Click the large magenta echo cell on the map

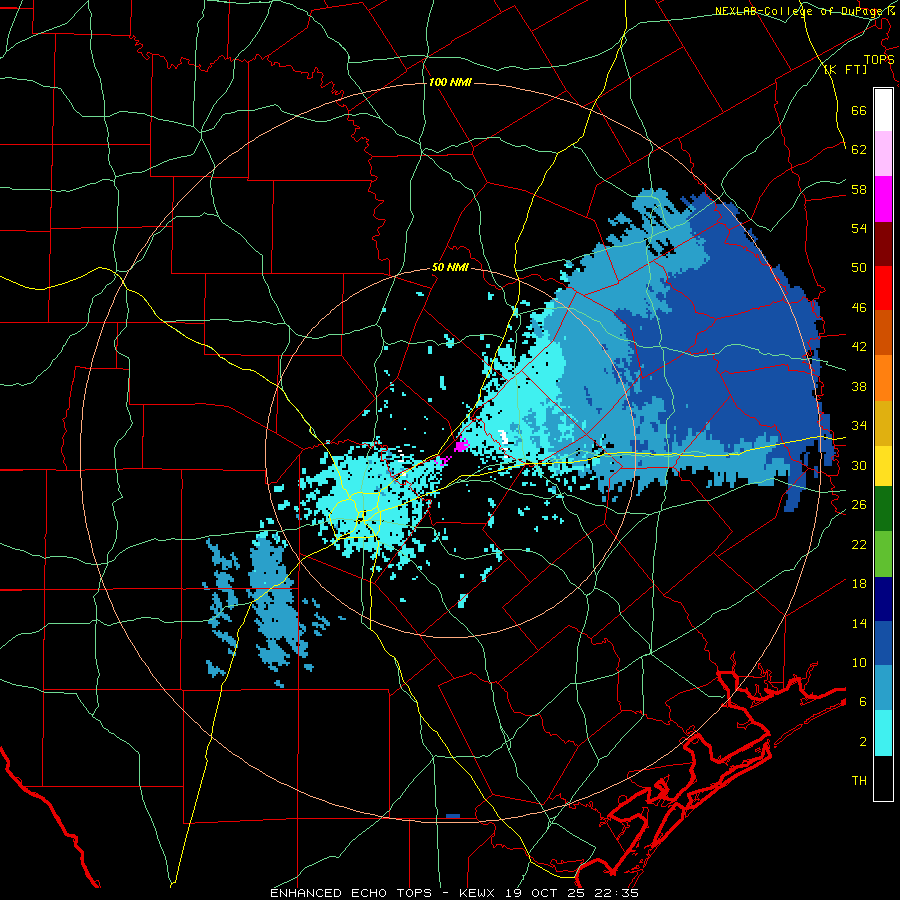[x=461, y=445]
